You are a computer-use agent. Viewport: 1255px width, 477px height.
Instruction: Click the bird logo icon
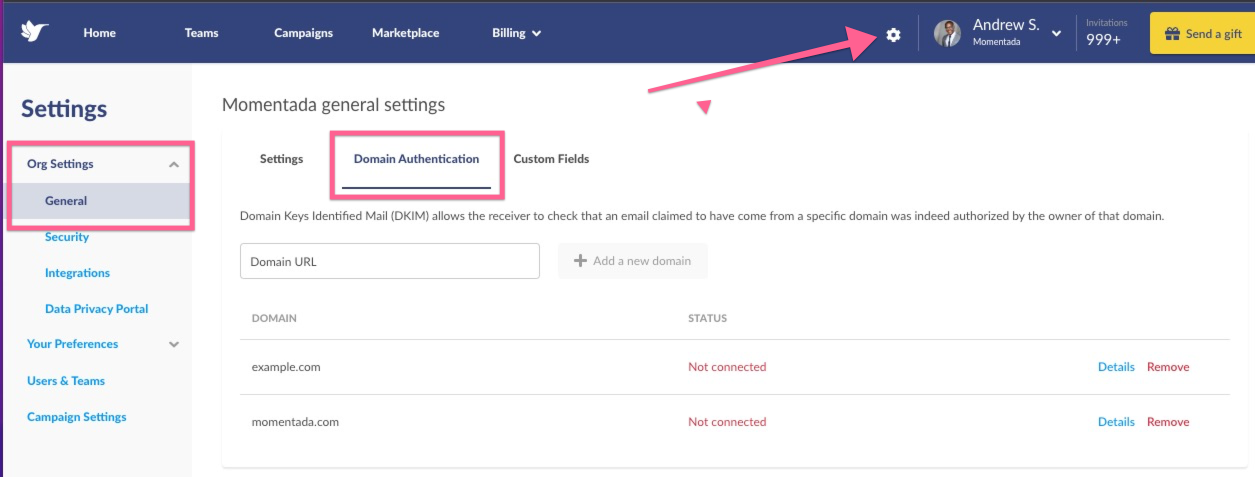pos(35,32)
